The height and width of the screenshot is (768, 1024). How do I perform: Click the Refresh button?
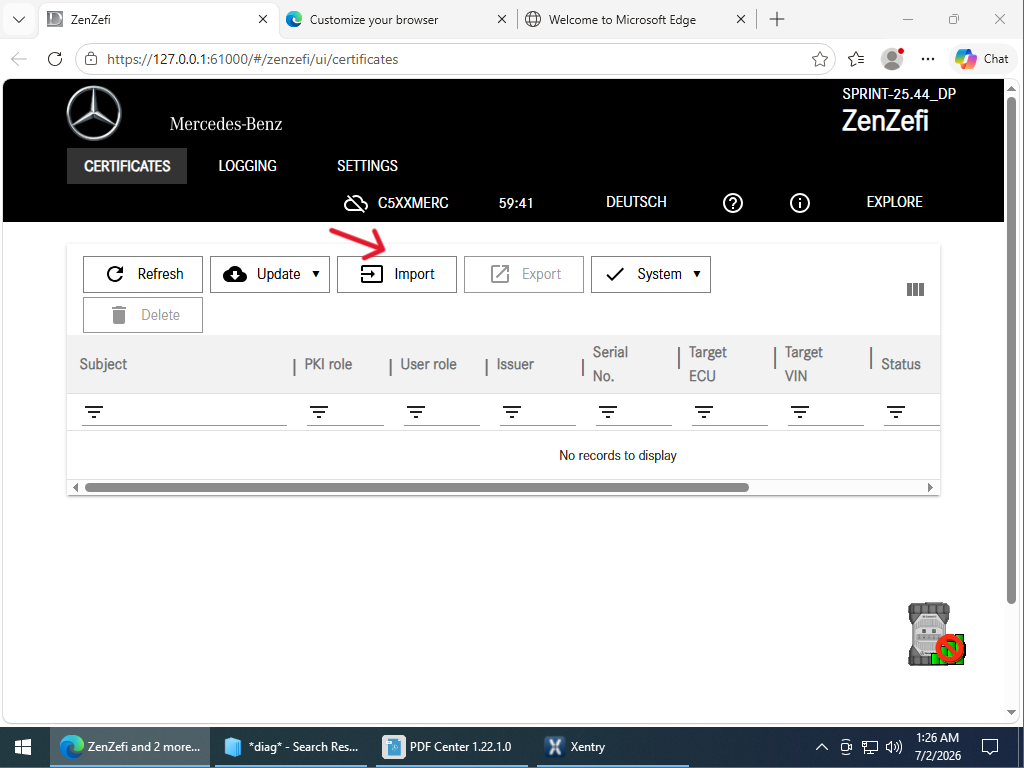point(143,274)
